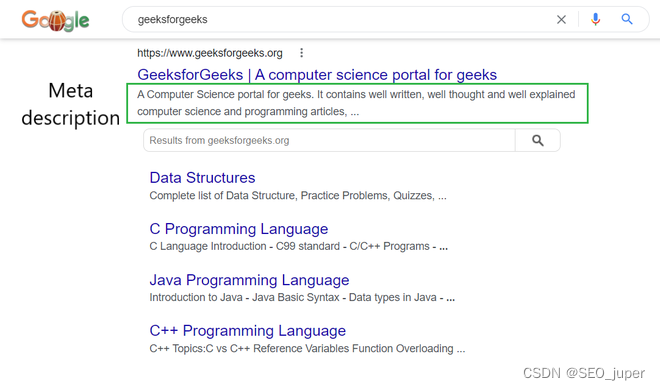Click the C++ Topics snippet text
Screen dimensions: 660x390
307,349
